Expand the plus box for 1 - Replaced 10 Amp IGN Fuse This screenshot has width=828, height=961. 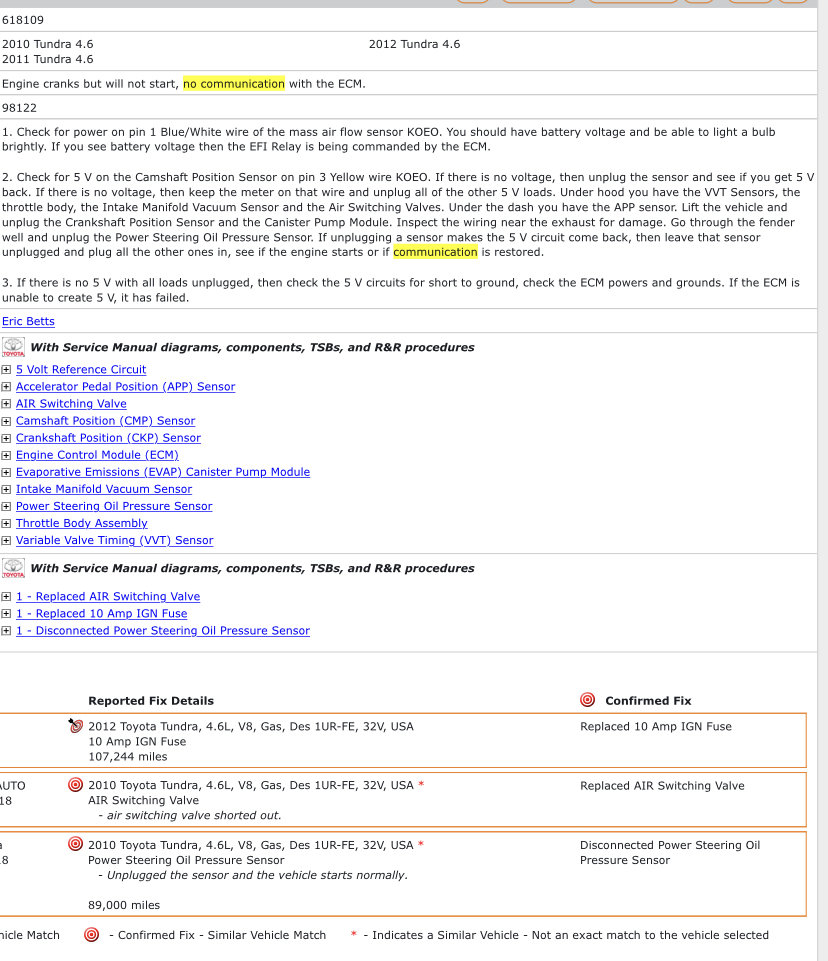click(6, 613)
